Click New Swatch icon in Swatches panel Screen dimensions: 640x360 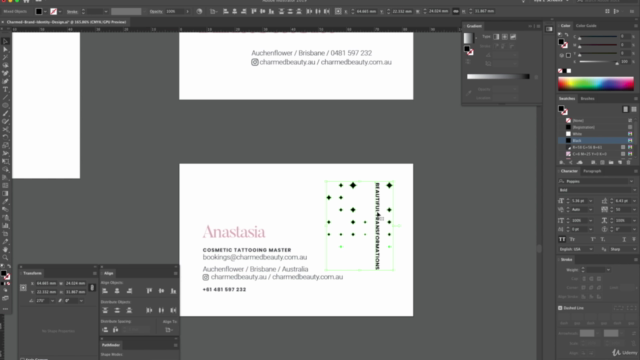pos(620,162)
